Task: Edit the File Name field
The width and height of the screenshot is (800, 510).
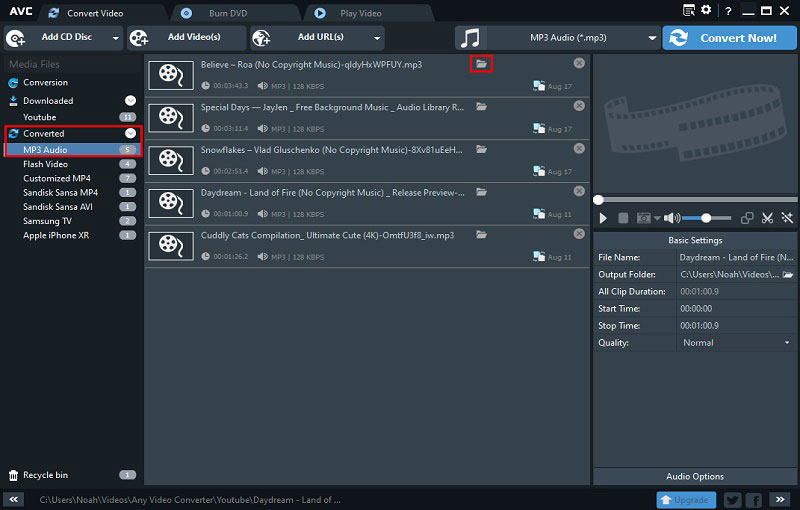Action: click(737, 258)
